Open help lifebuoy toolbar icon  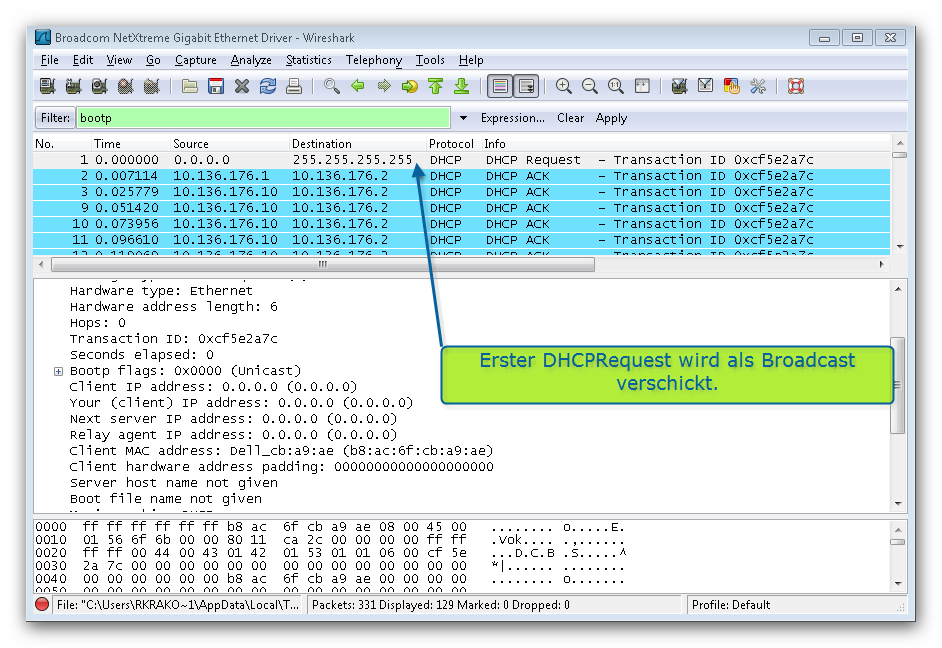(x=796, y=86)
